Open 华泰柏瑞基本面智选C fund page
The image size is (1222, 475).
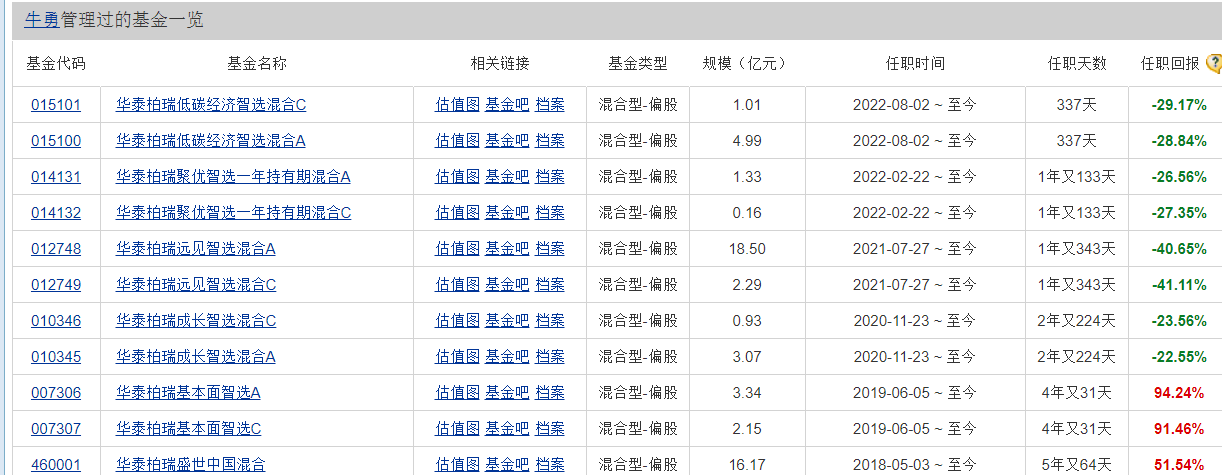189,428
